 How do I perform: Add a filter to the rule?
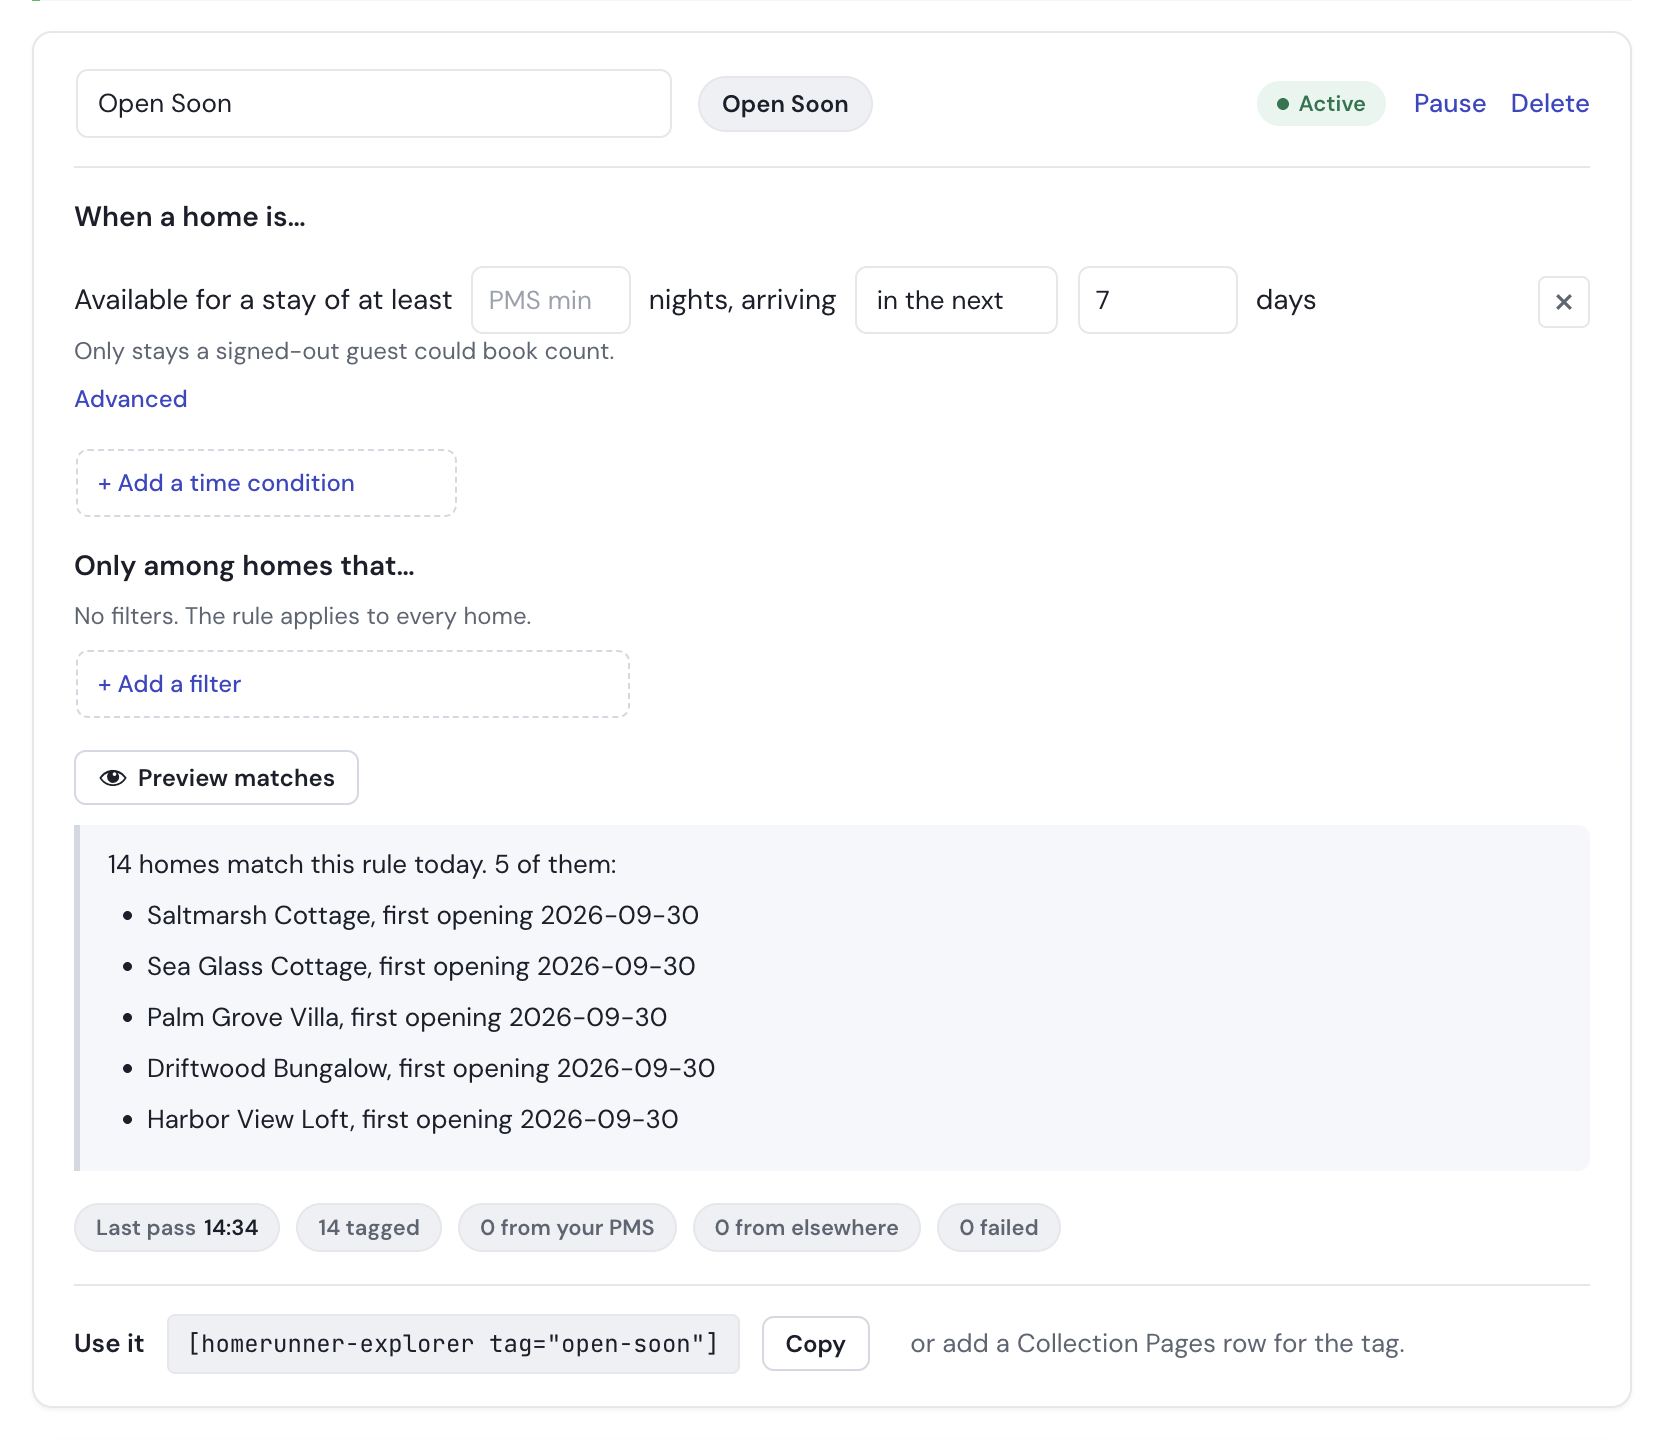pos(353,684)
